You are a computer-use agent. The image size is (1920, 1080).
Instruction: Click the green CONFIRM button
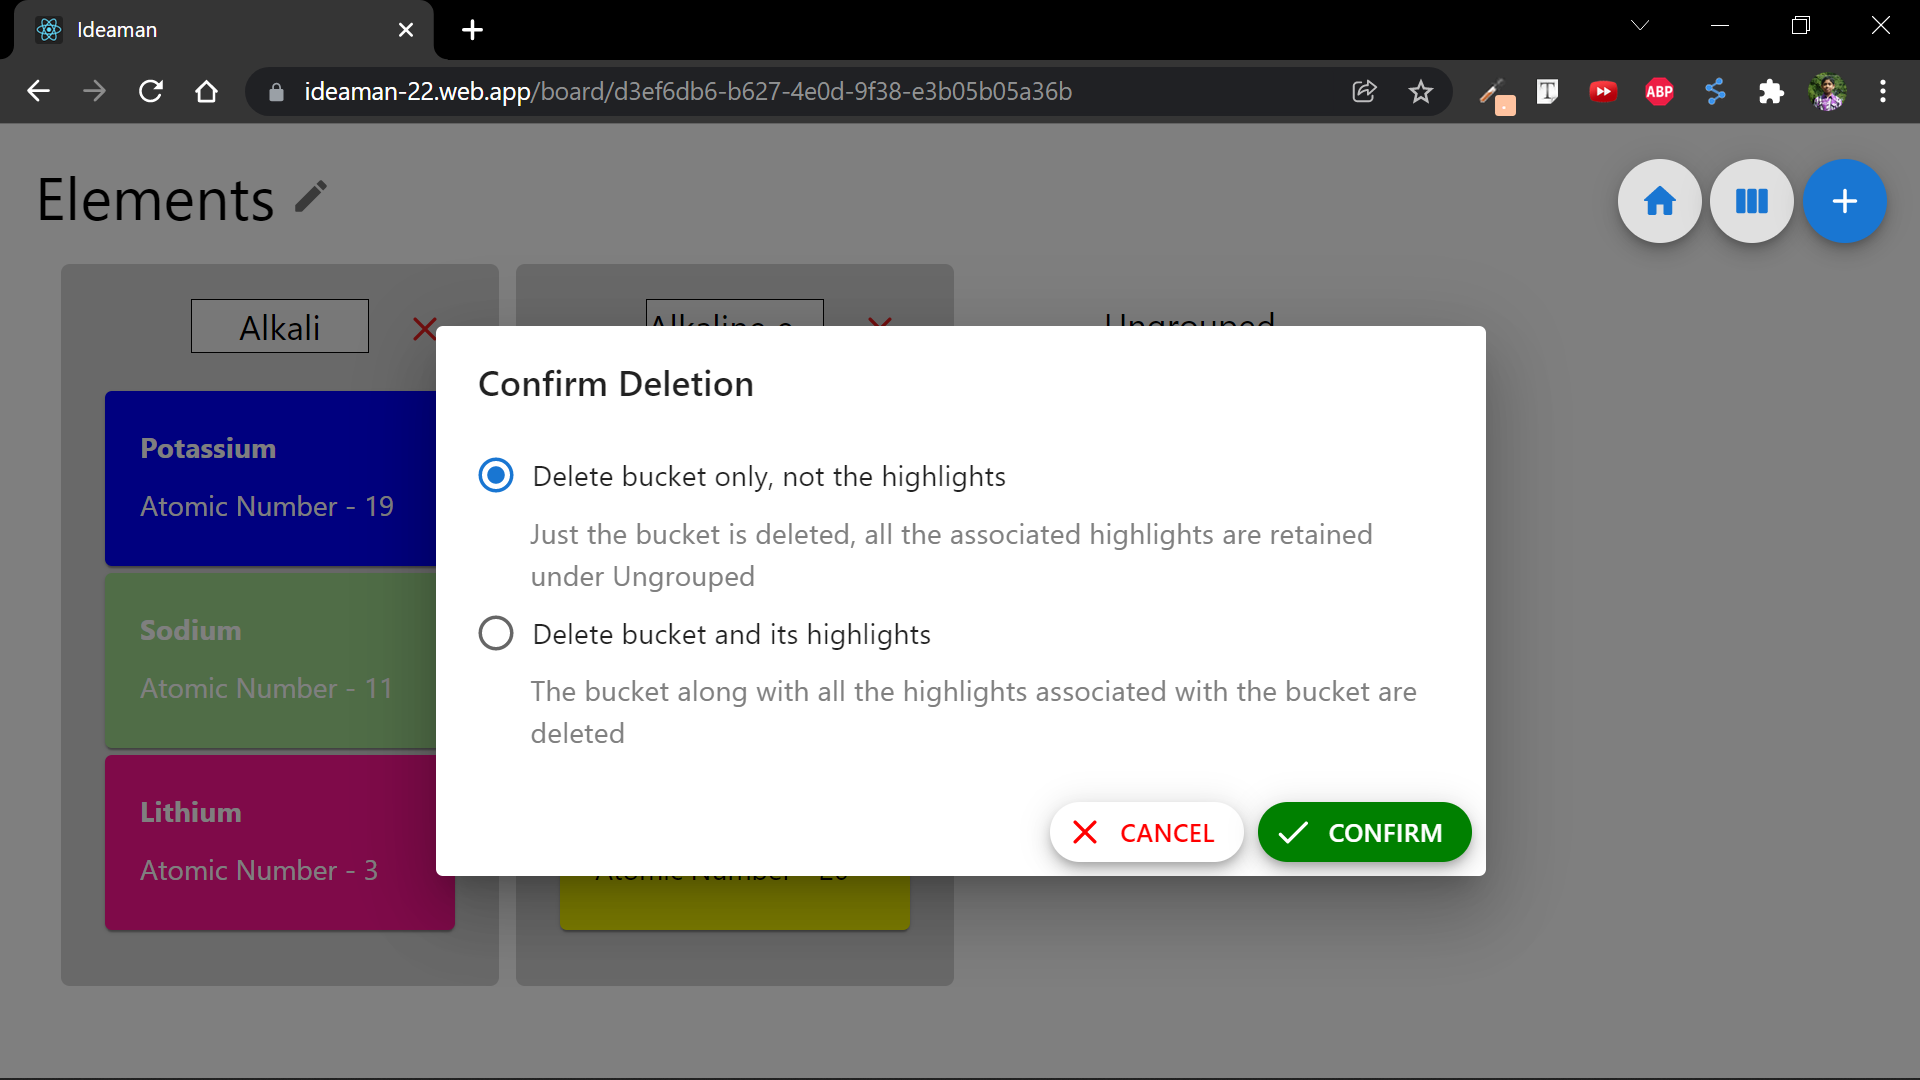click(x=1364, y=832)
